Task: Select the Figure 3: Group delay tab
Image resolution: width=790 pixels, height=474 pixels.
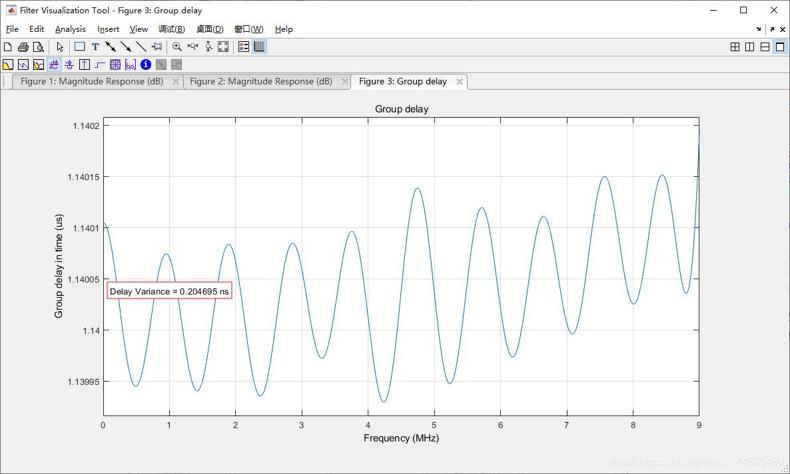Action: 403,81
